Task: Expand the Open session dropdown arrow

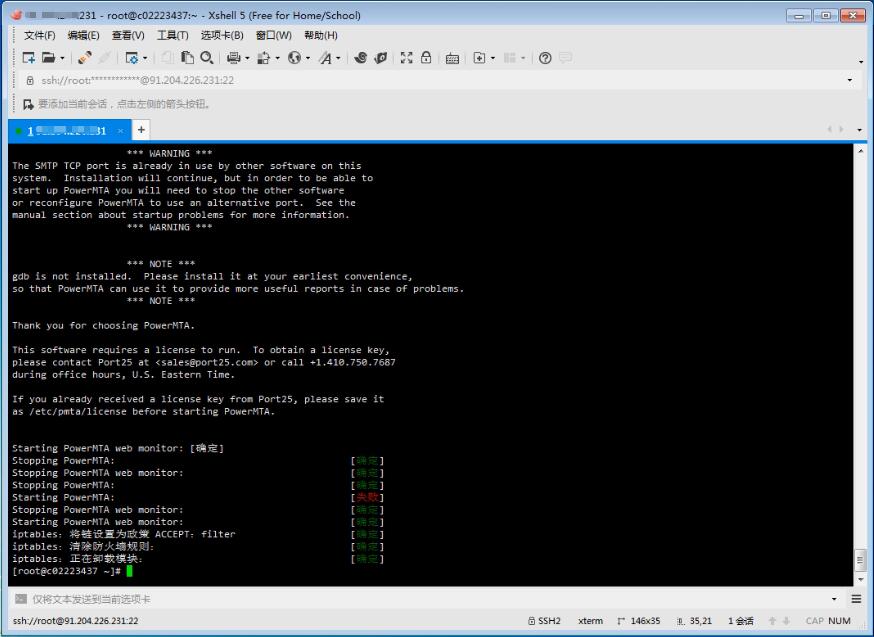Action: pos(62,58)
